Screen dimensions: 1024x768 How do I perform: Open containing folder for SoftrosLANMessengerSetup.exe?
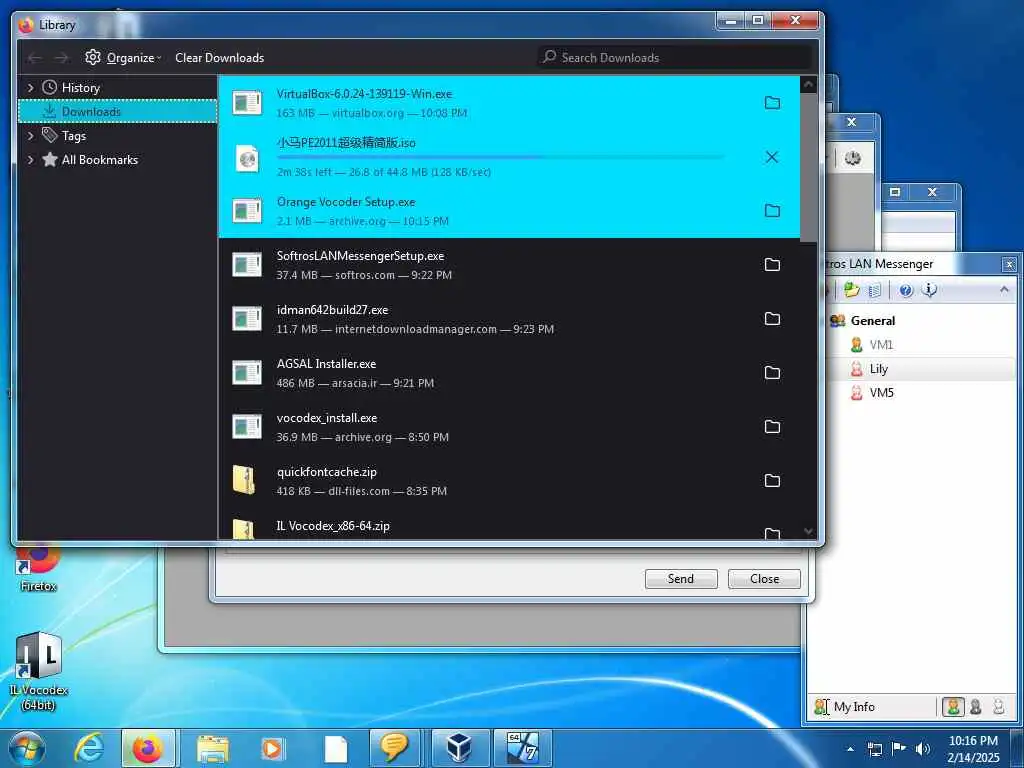coord(772,264)
